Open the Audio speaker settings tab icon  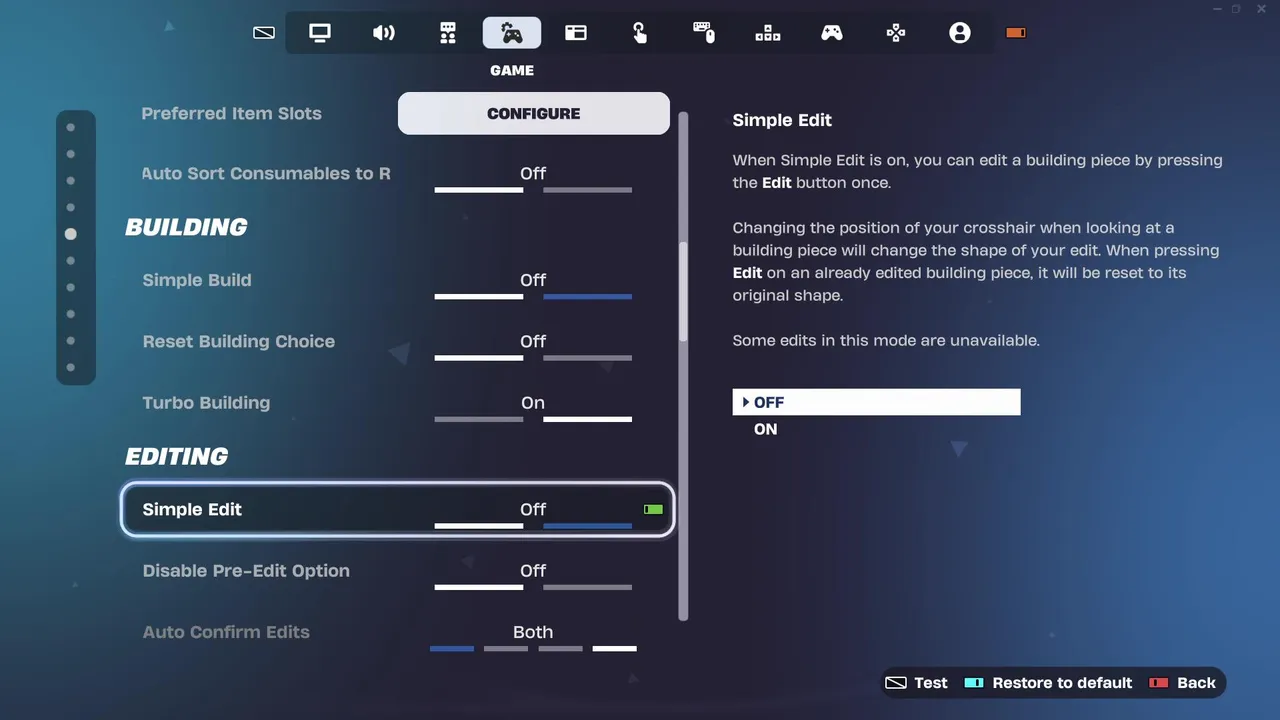tap(384, 33)
